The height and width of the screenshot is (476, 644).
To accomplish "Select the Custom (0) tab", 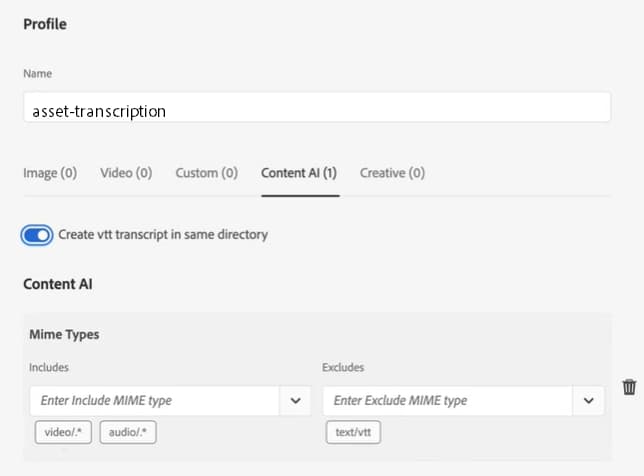I will click(206, 173).
